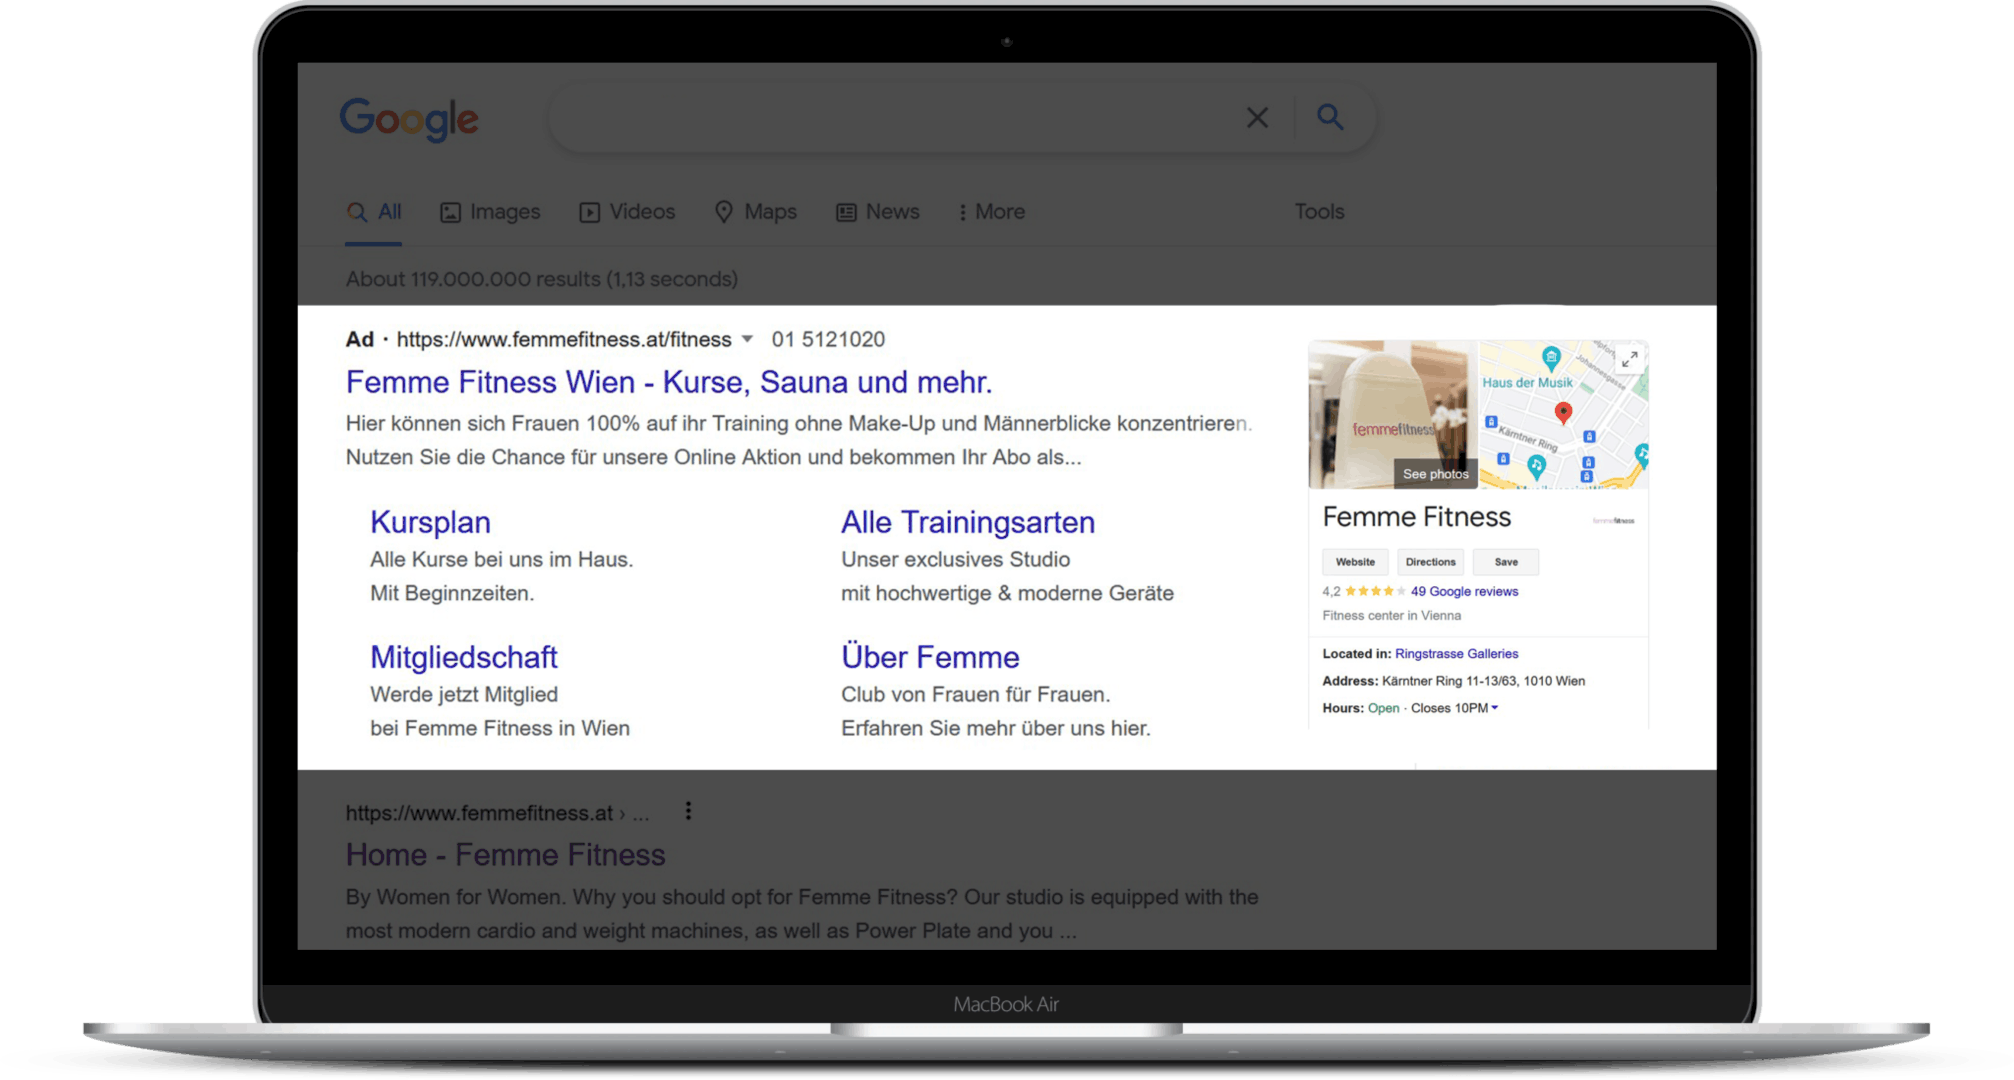The image size is (2014, 1080).
Task: Expand the Hours dropdown for Femme Fitness
Action: click(x=1493, y=706)
